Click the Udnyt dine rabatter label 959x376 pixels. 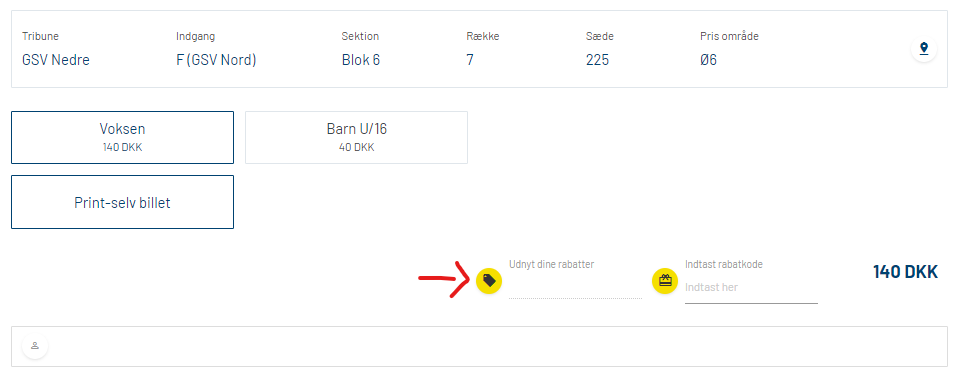(x=552, y=264)
